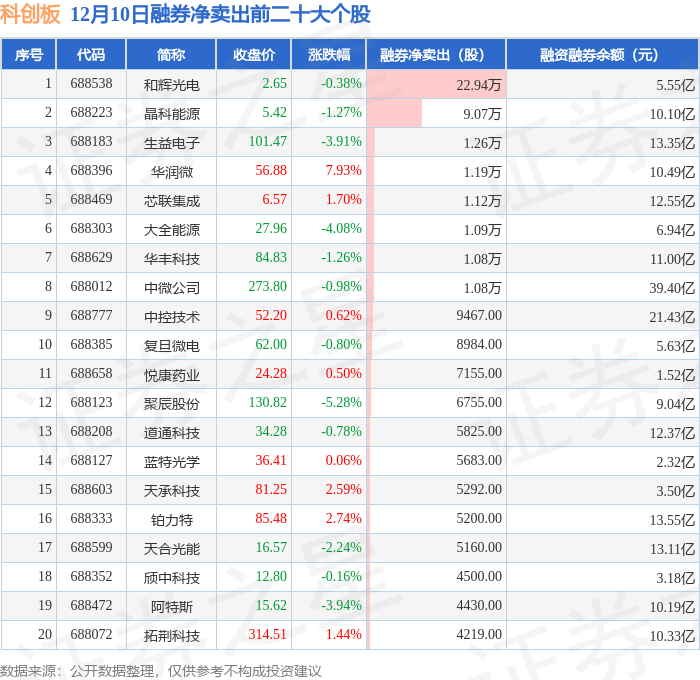This screenshot has height=680, width=700.
Task: Click the 数据来源 footer note
Action: [161, 671]
